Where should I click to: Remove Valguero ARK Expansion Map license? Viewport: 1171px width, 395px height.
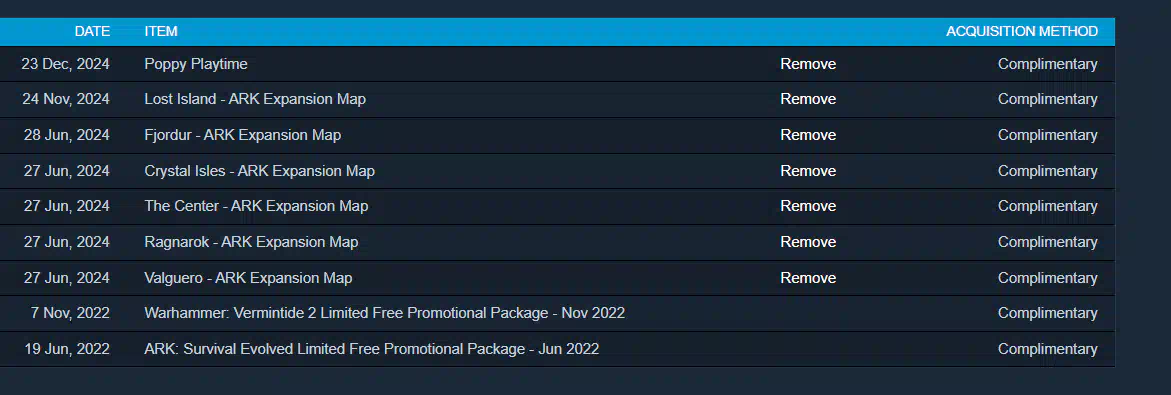(x=808, y=278)
